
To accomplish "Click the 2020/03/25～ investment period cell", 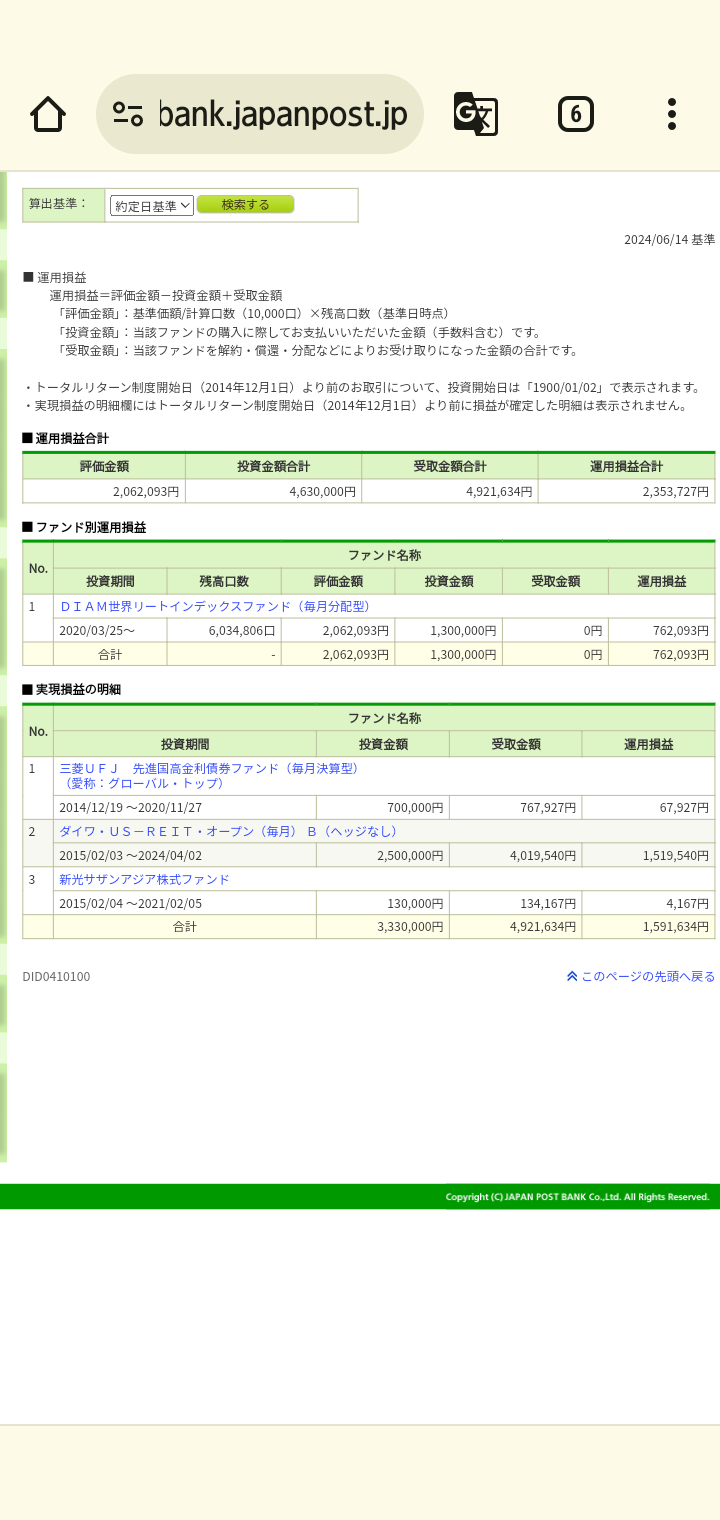I will 110,630.
